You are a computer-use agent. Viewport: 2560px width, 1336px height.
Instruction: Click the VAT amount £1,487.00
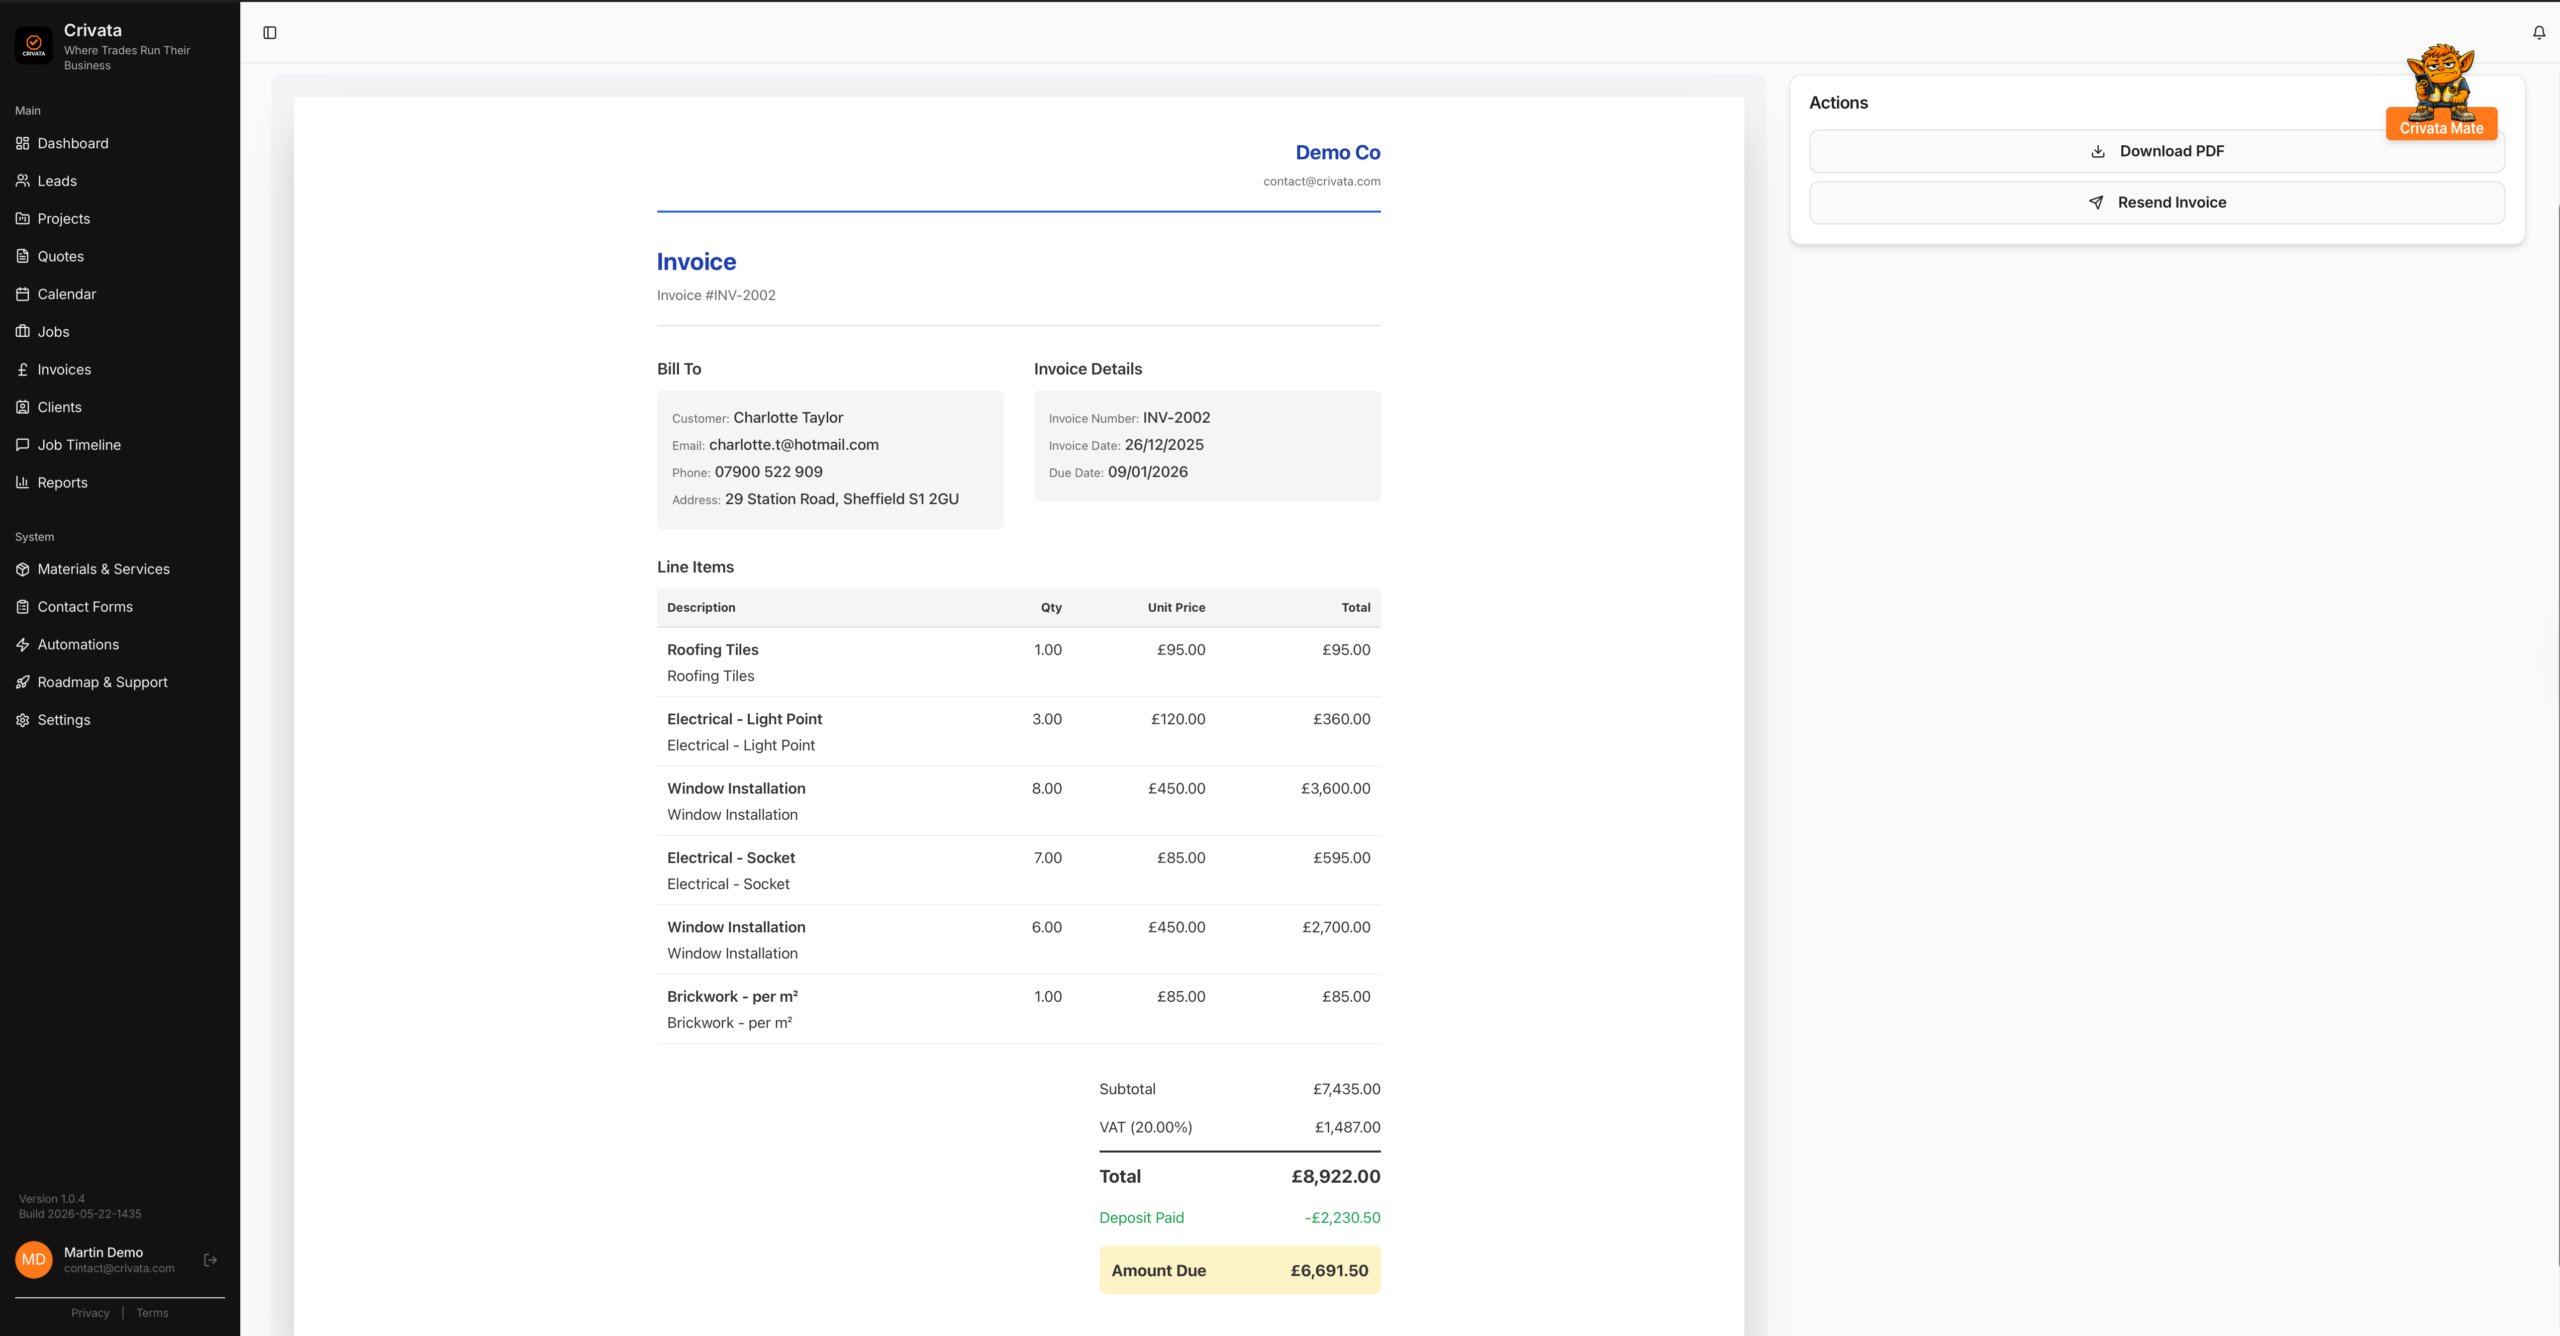click(x=1348, y=1128)
